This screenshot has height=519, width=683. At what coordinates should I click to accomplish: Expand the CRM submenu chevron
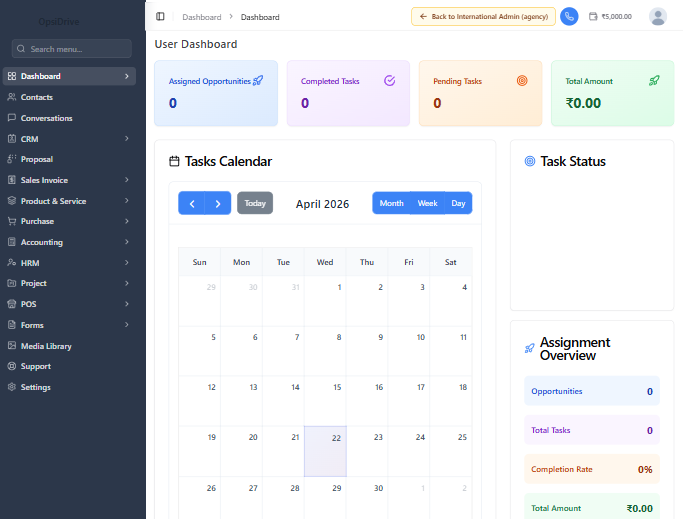127,139
